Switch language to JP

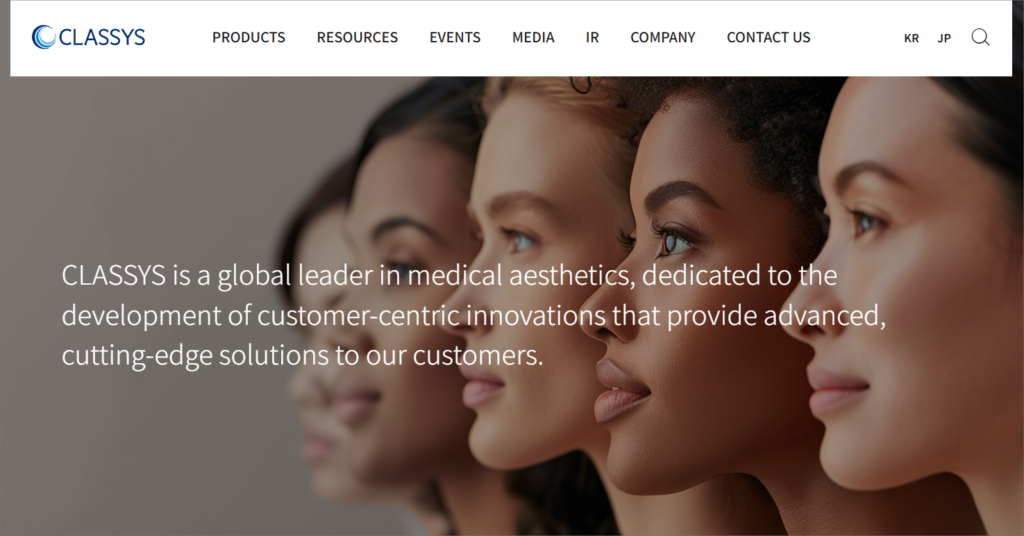pyautogui.click(x=944, y=39)
